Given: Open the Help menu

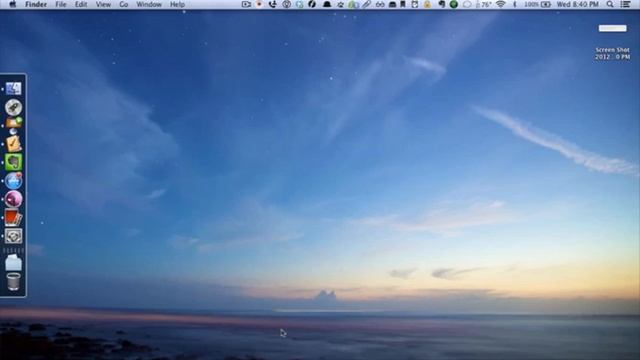Looking at the screenshot, I should pos(177,4).
